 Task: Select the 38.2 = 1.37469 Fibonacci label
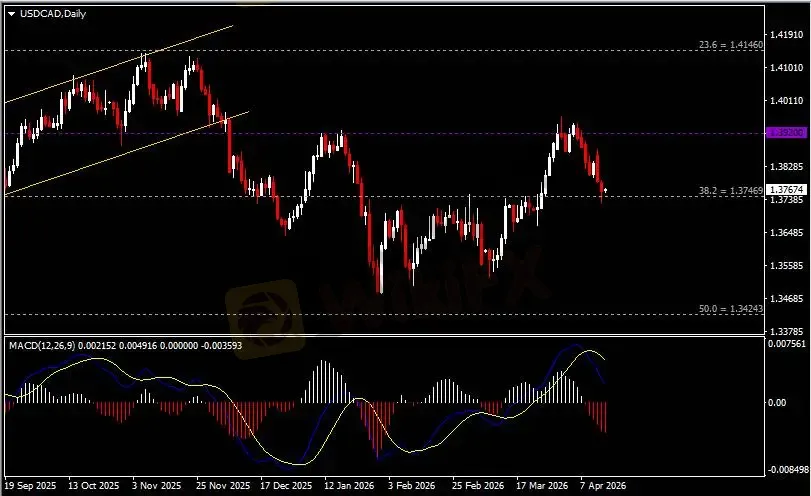729,190
